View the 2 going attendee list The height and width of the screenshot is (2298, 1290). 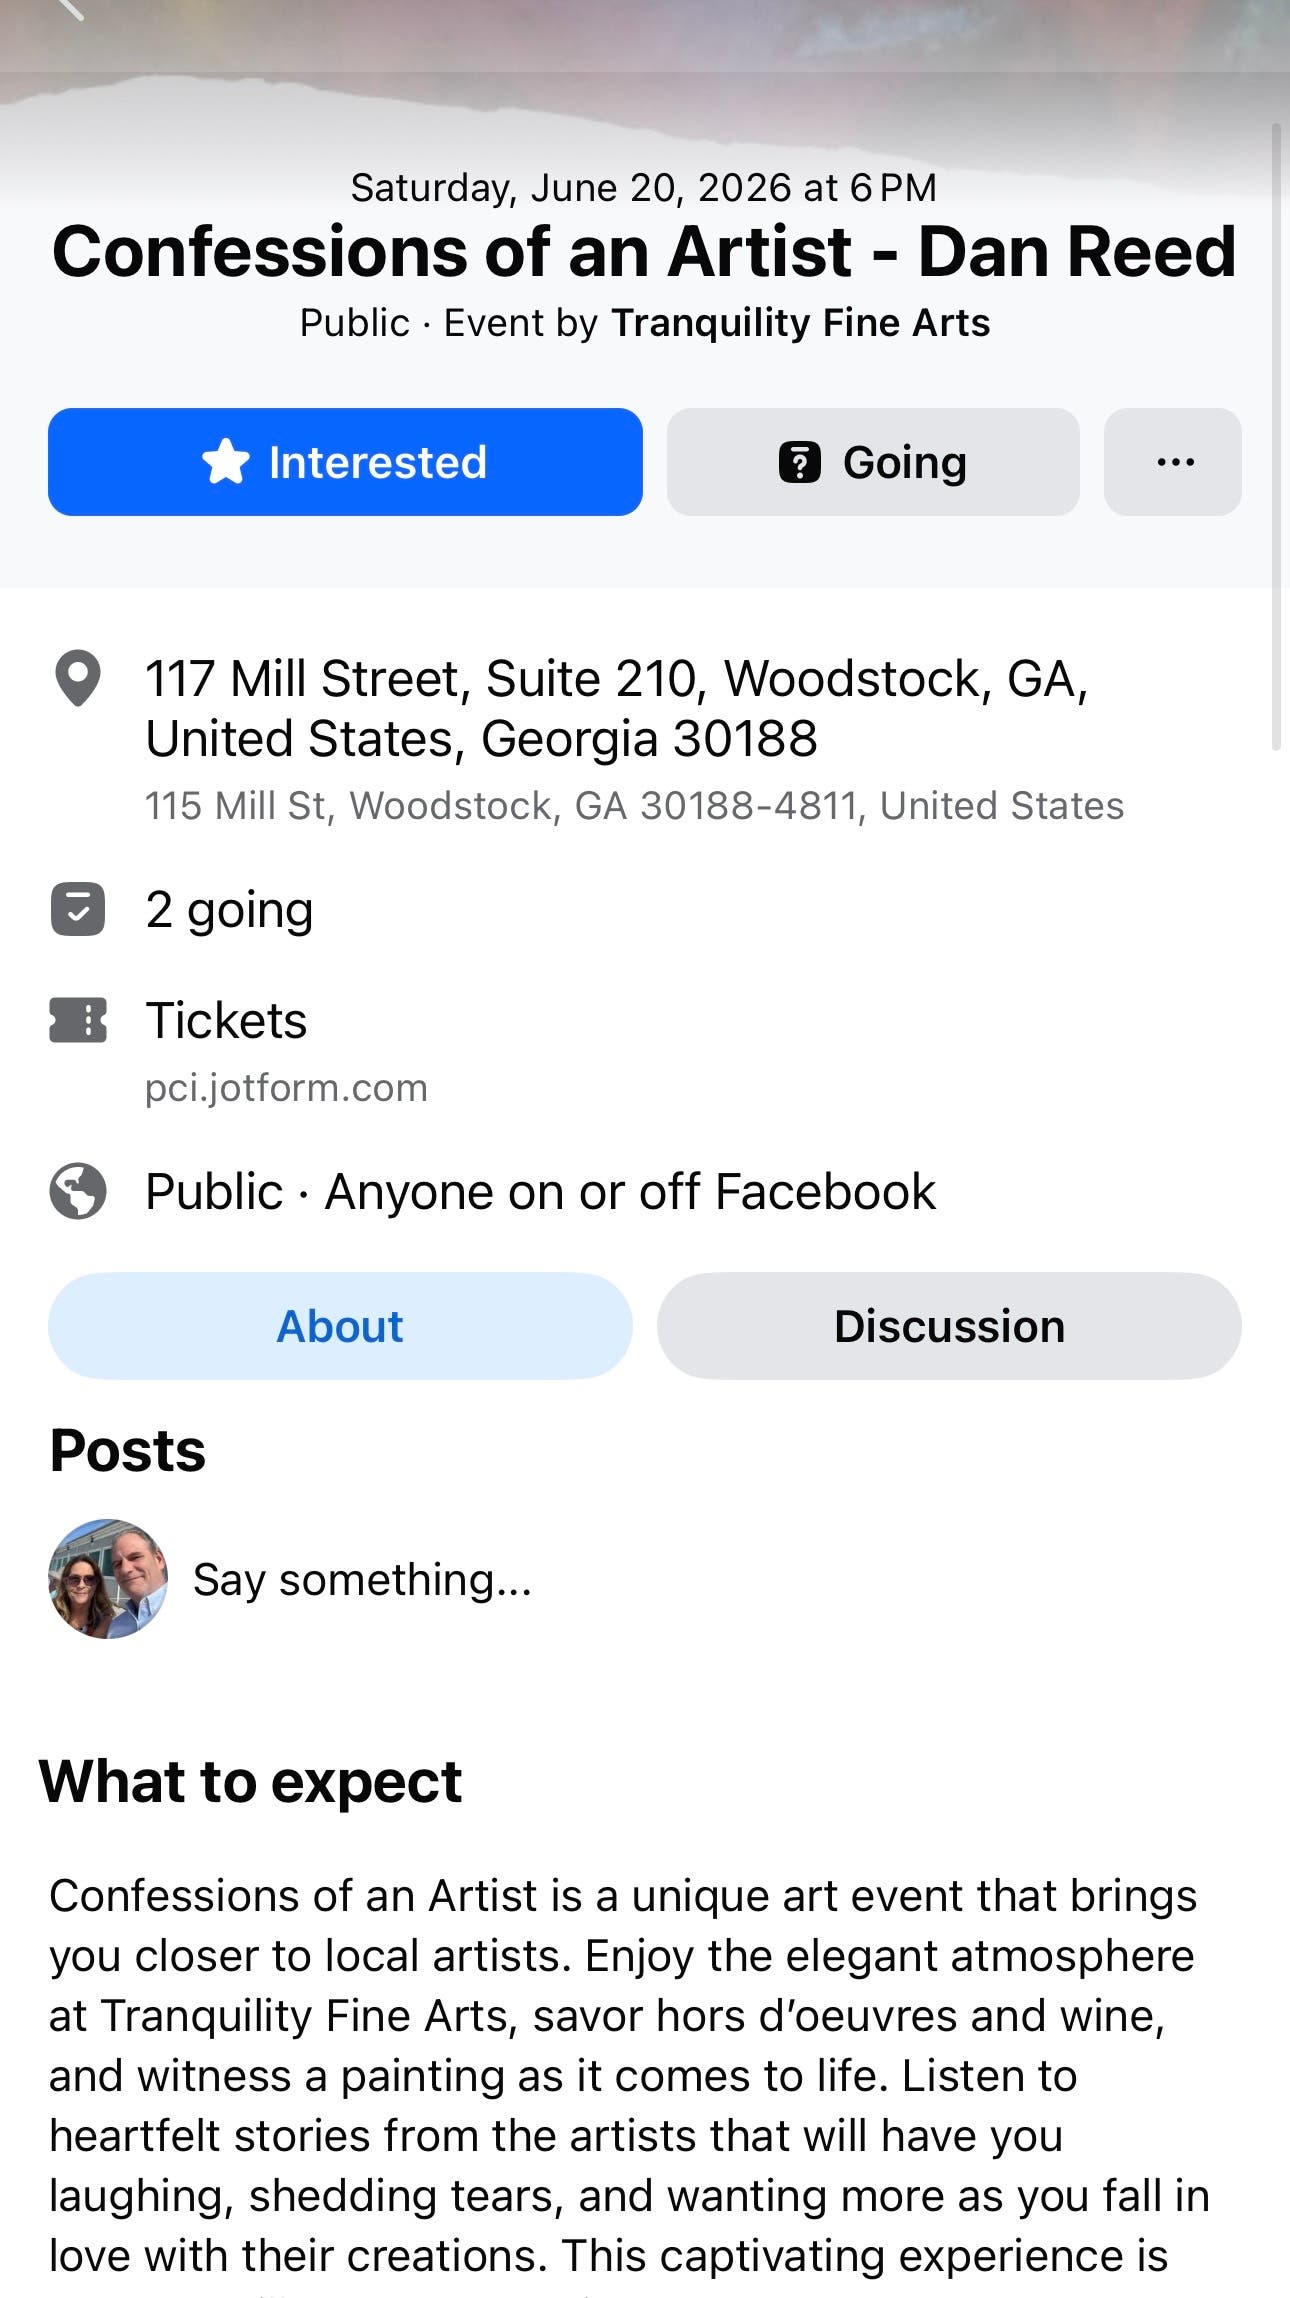click(x=230, y=910)
